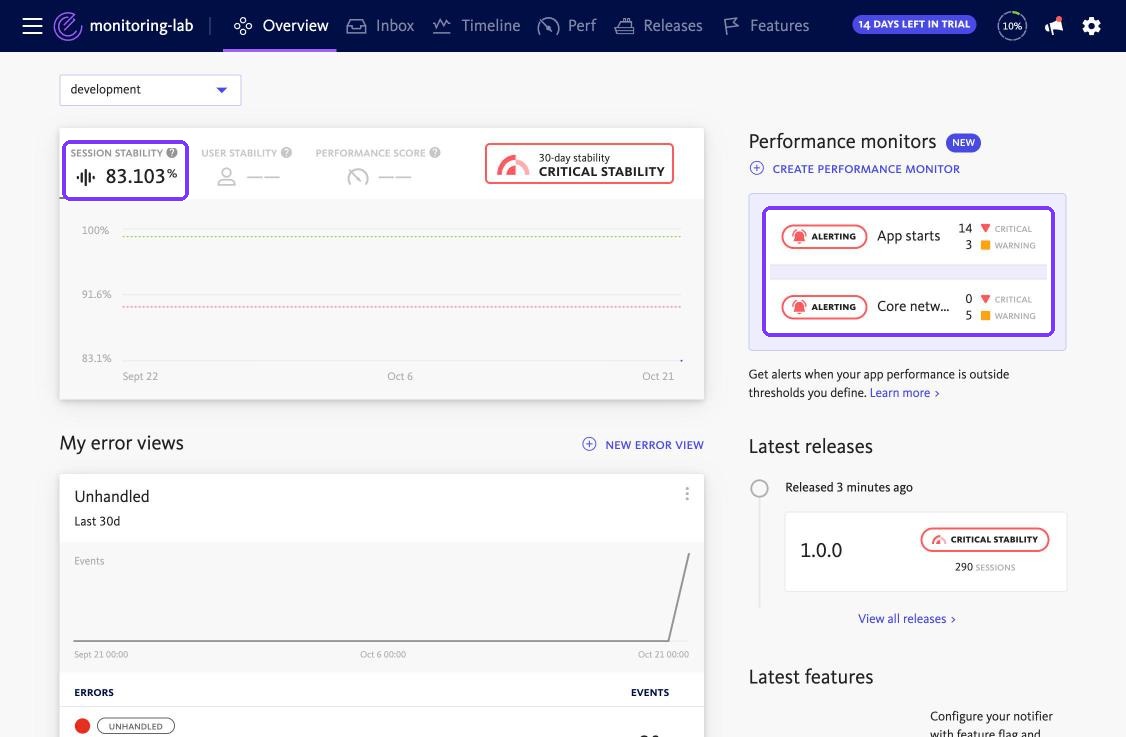Click the Bugsnag logo icon
The width and height of the screenshot is (1126, 737).
click(68, 27)
